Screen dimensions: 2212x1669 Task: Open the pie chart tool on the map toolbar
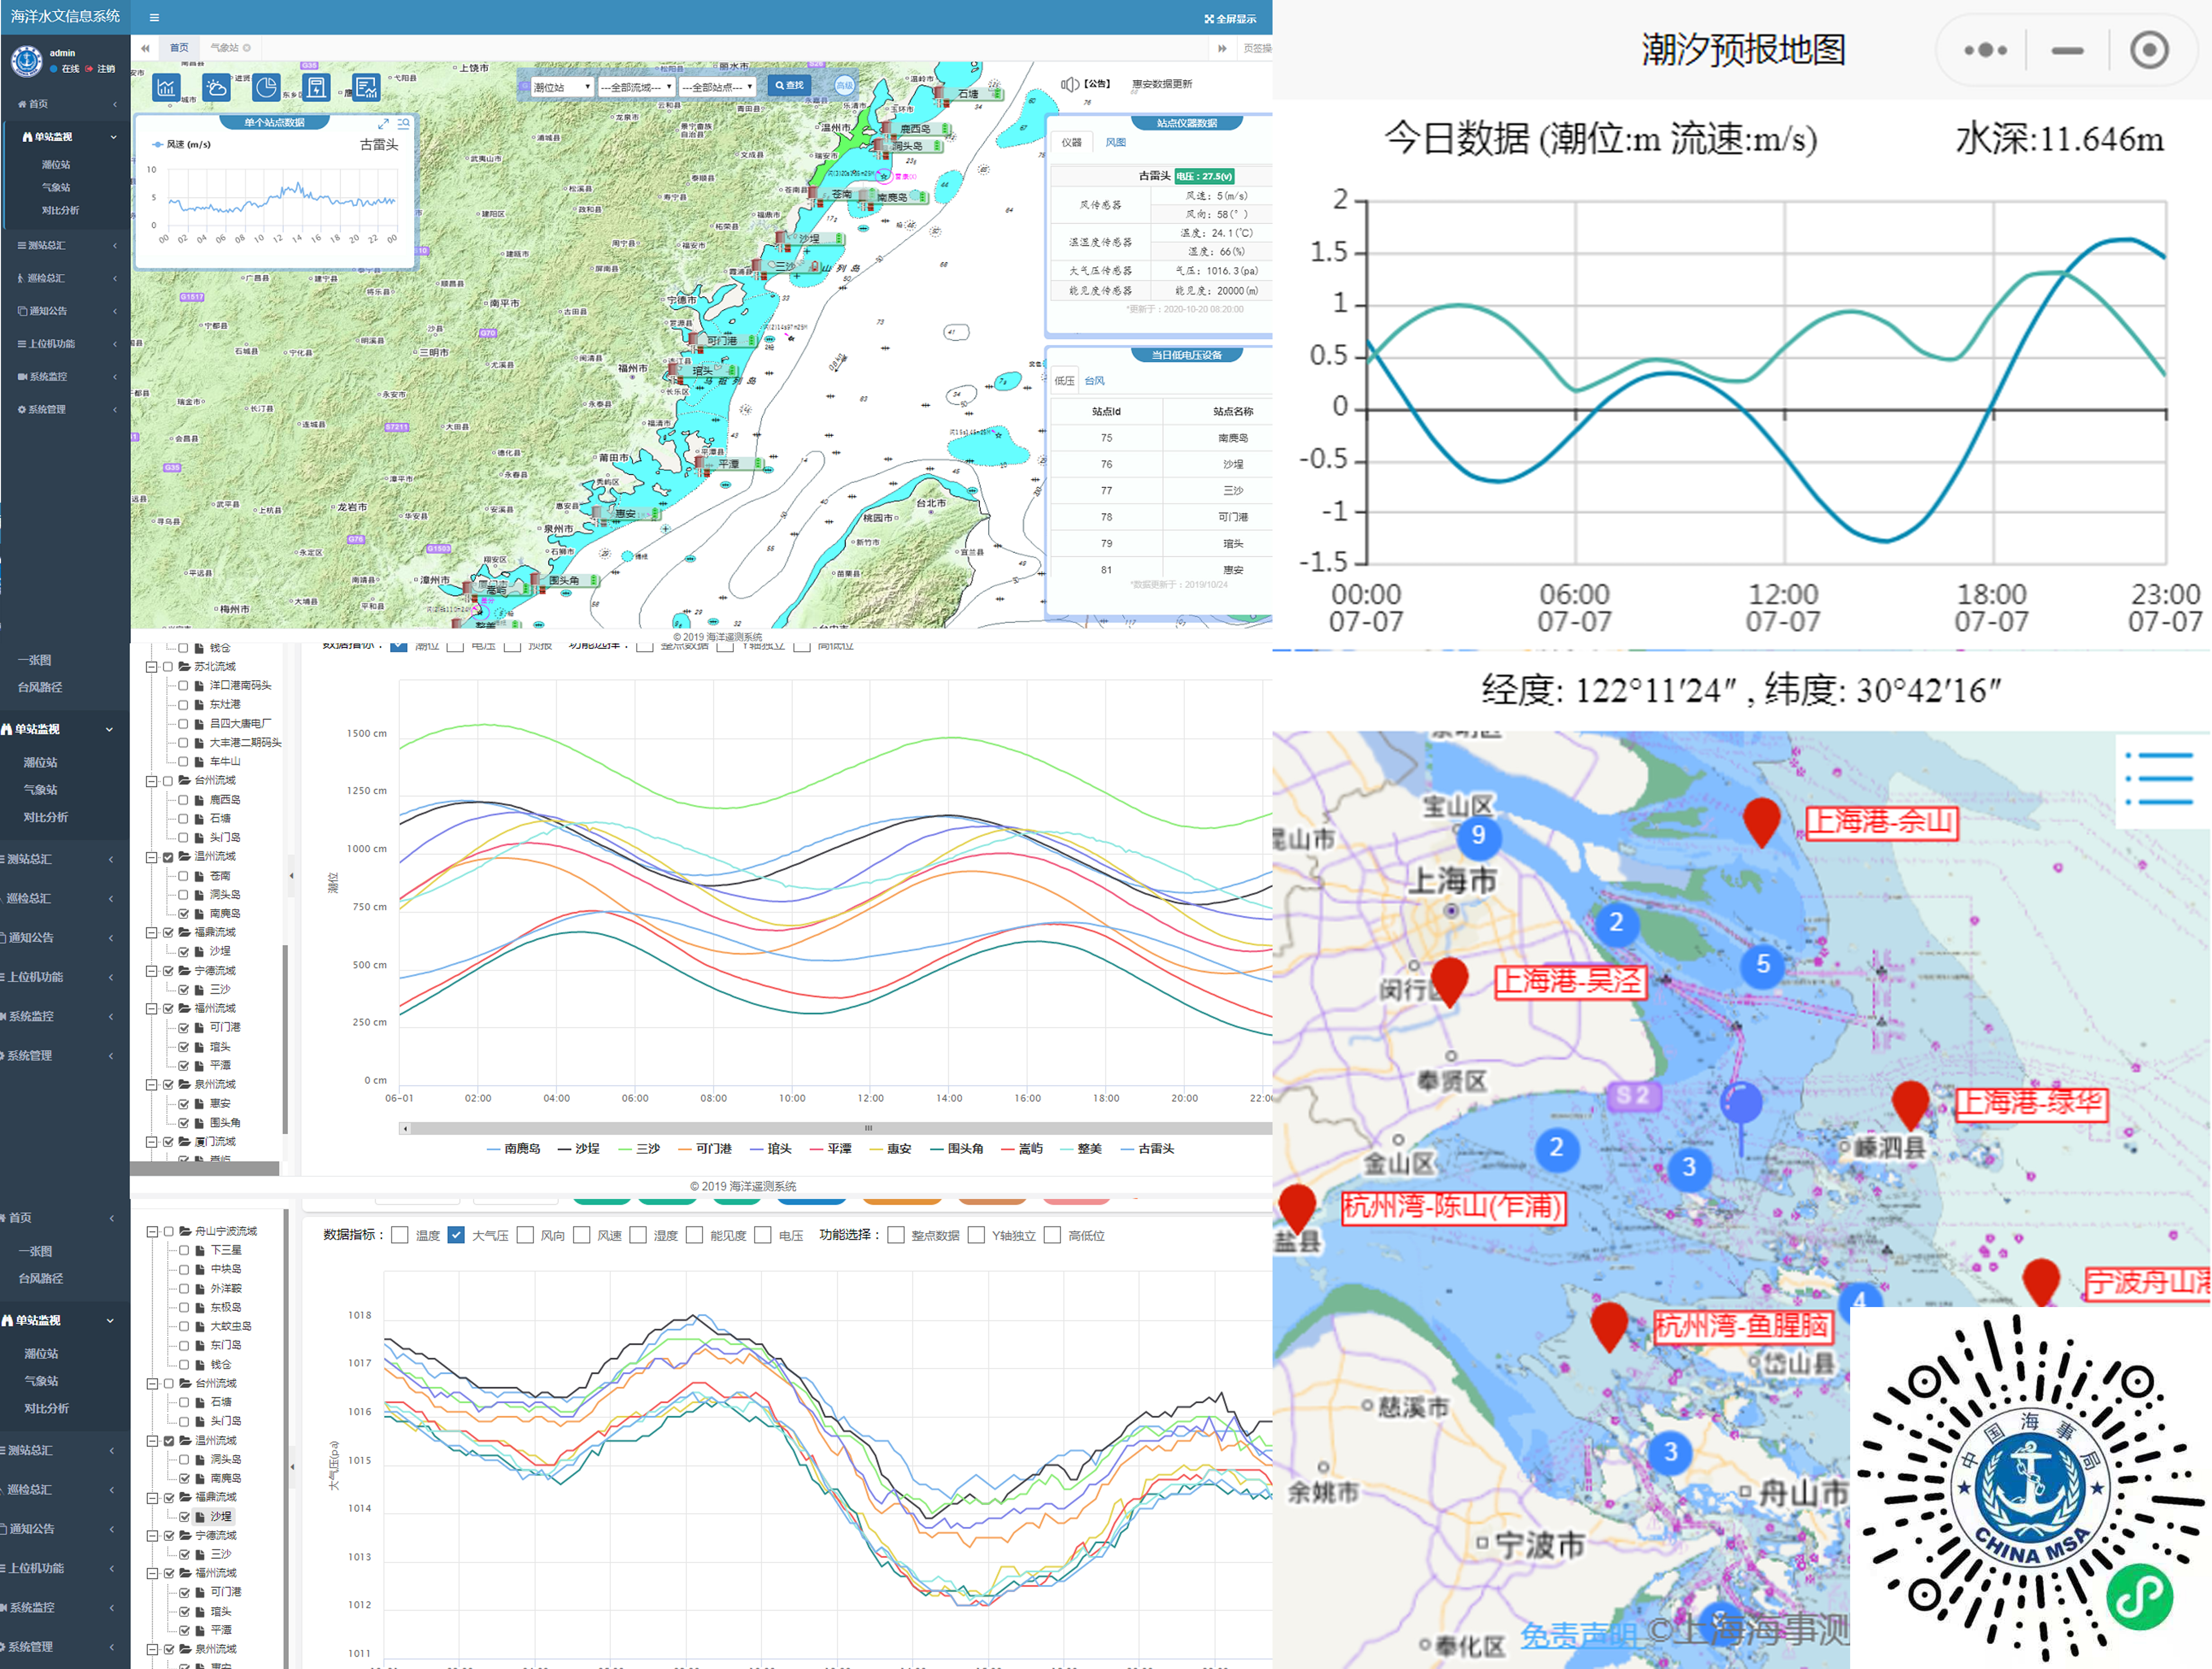point(266,87)
